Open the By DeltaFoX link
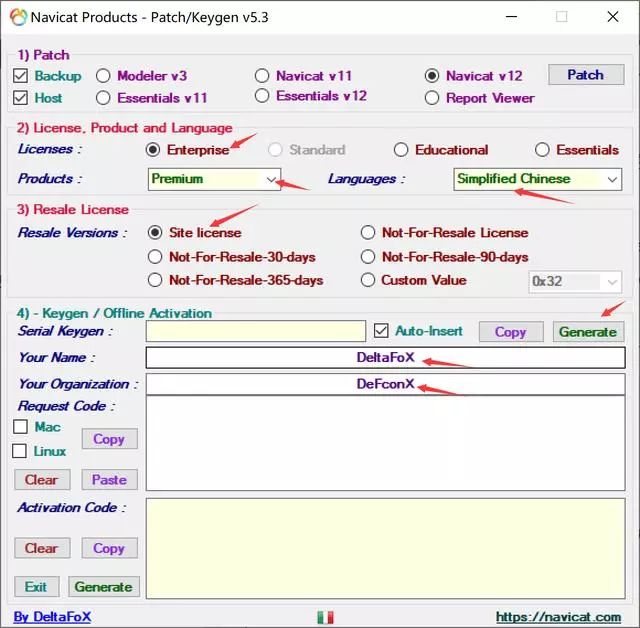The width and height of the screenshot is (640, 628). 52,617
